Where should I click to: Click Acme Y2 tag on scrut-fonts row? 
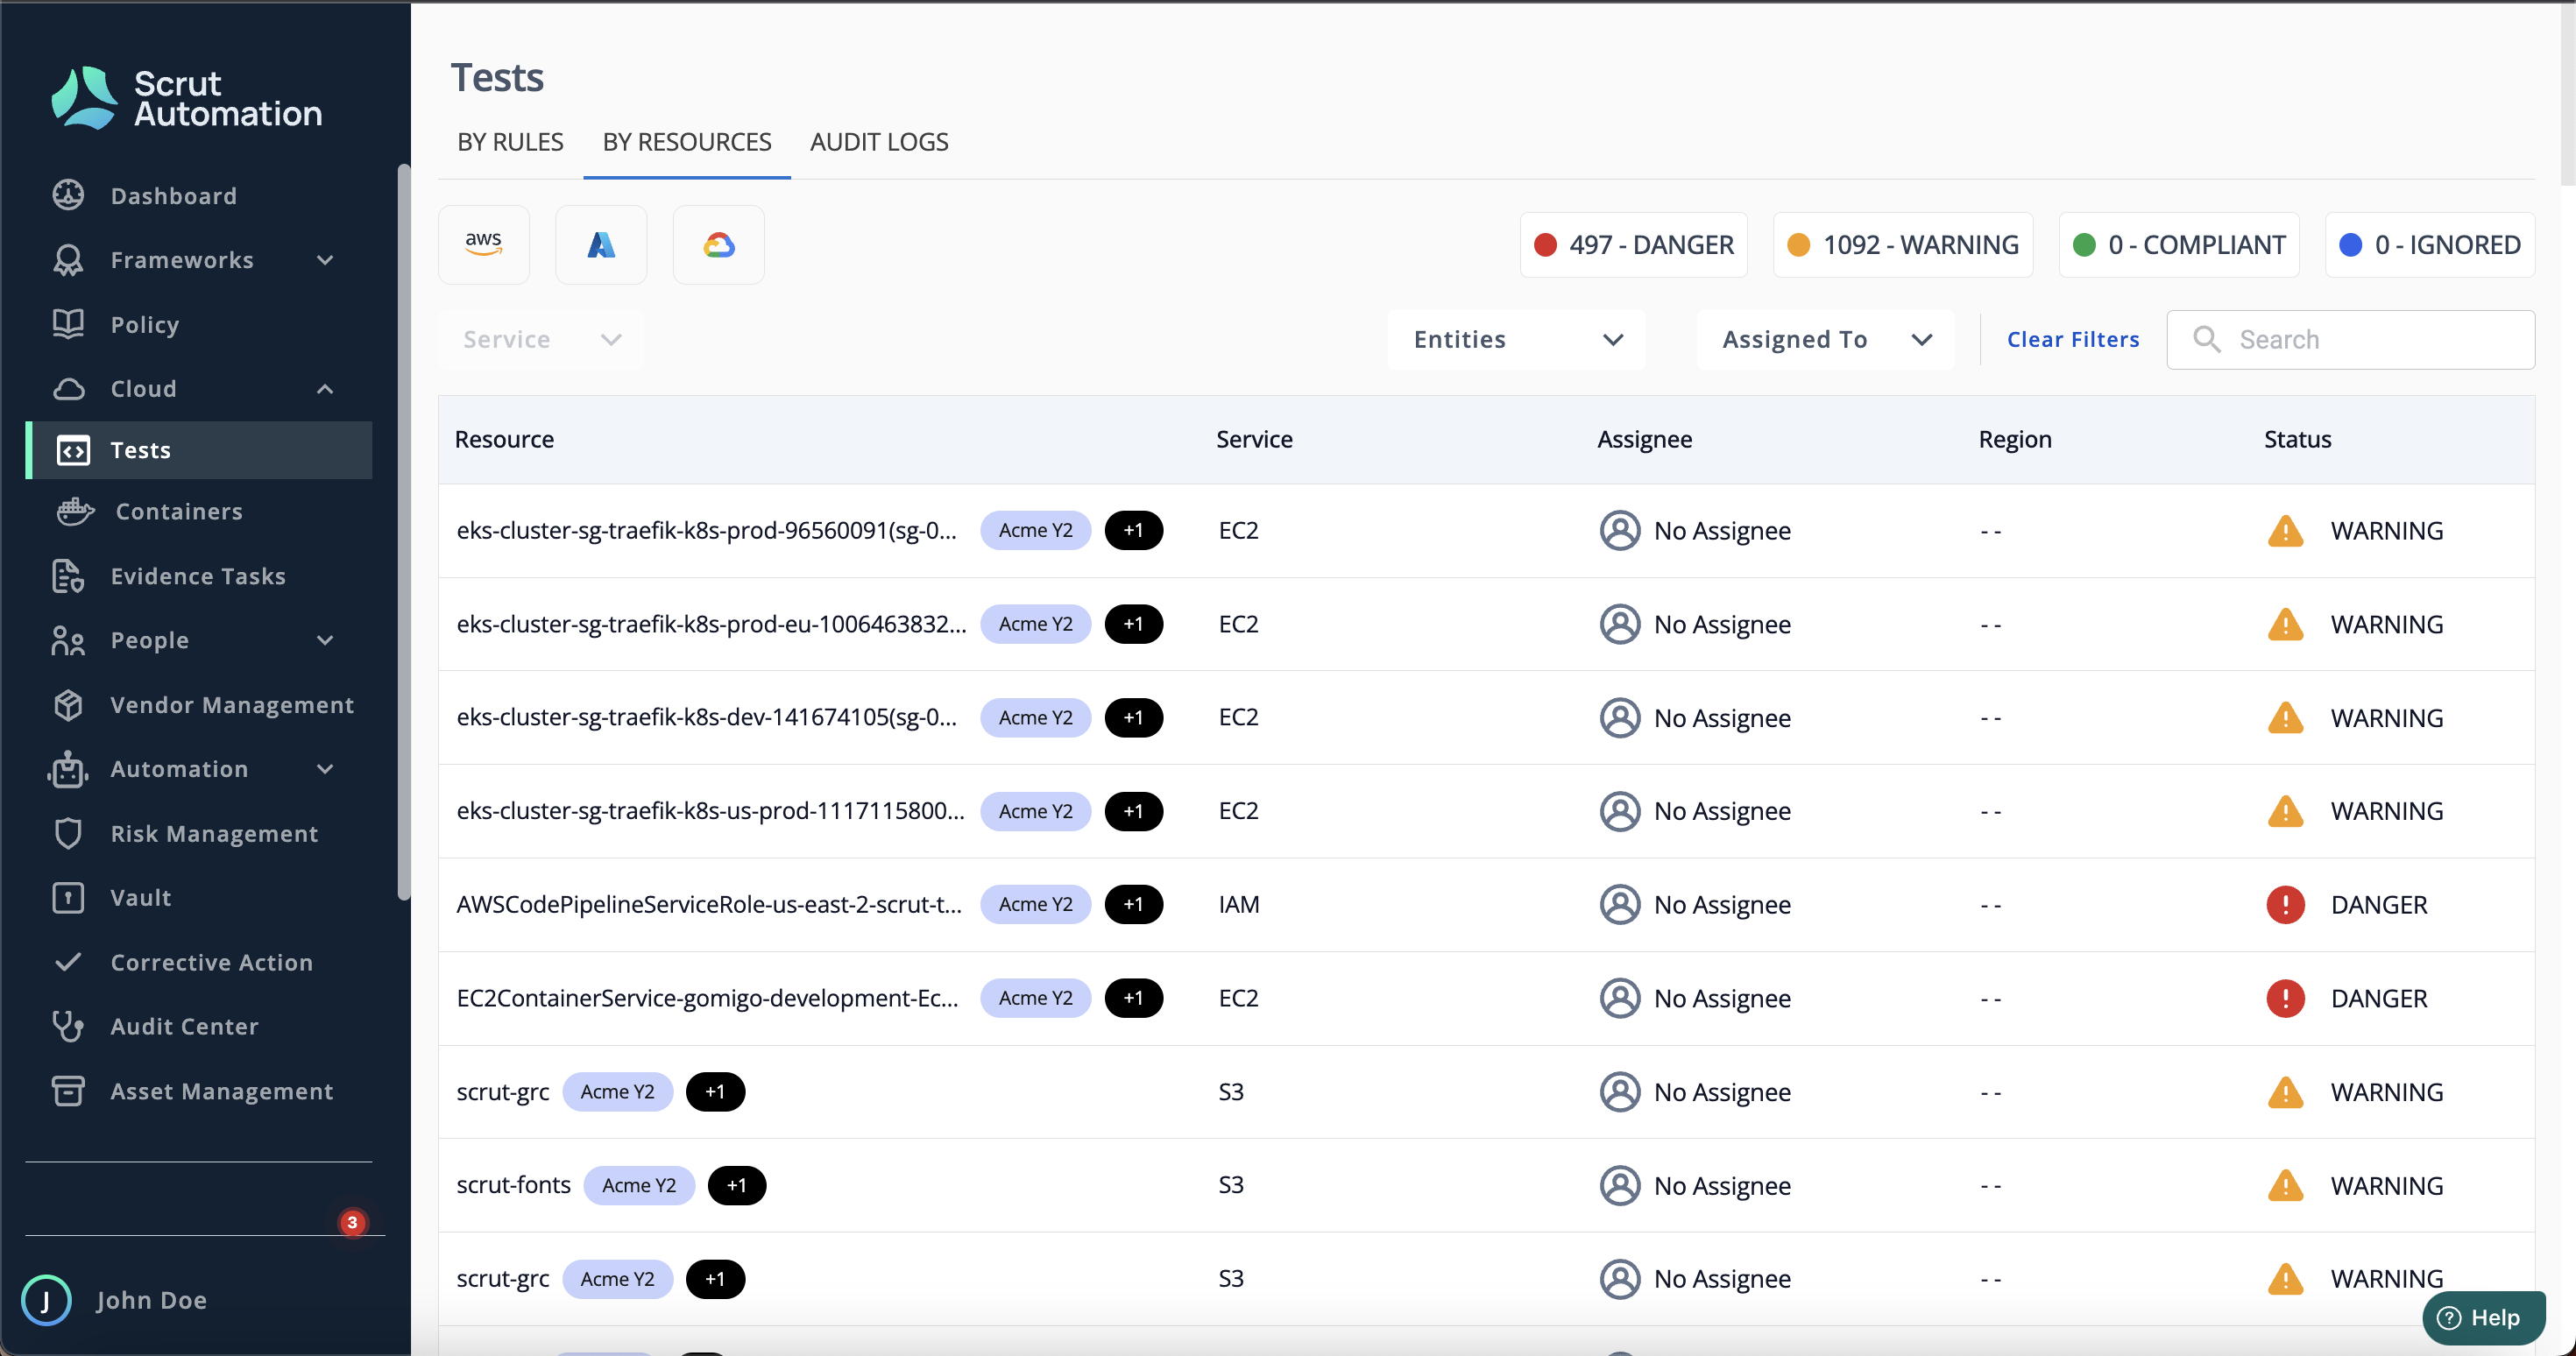pyautogui.click(x=638, y=1185)
